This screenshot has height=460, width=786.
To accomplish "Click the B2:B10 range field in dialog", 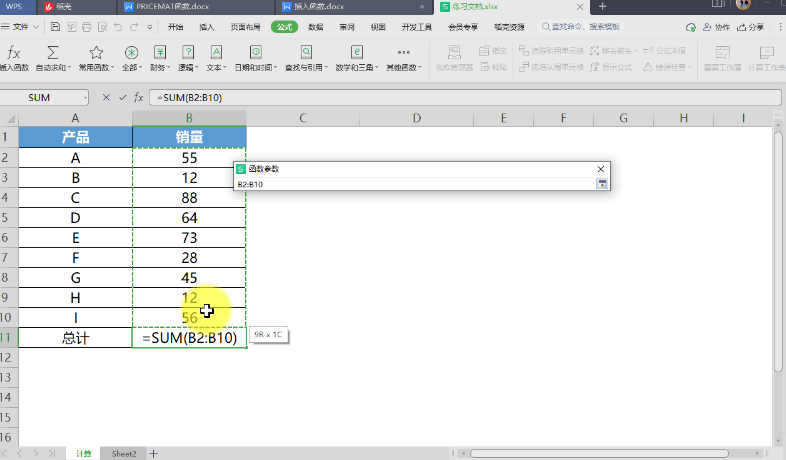I will (415, 184).
